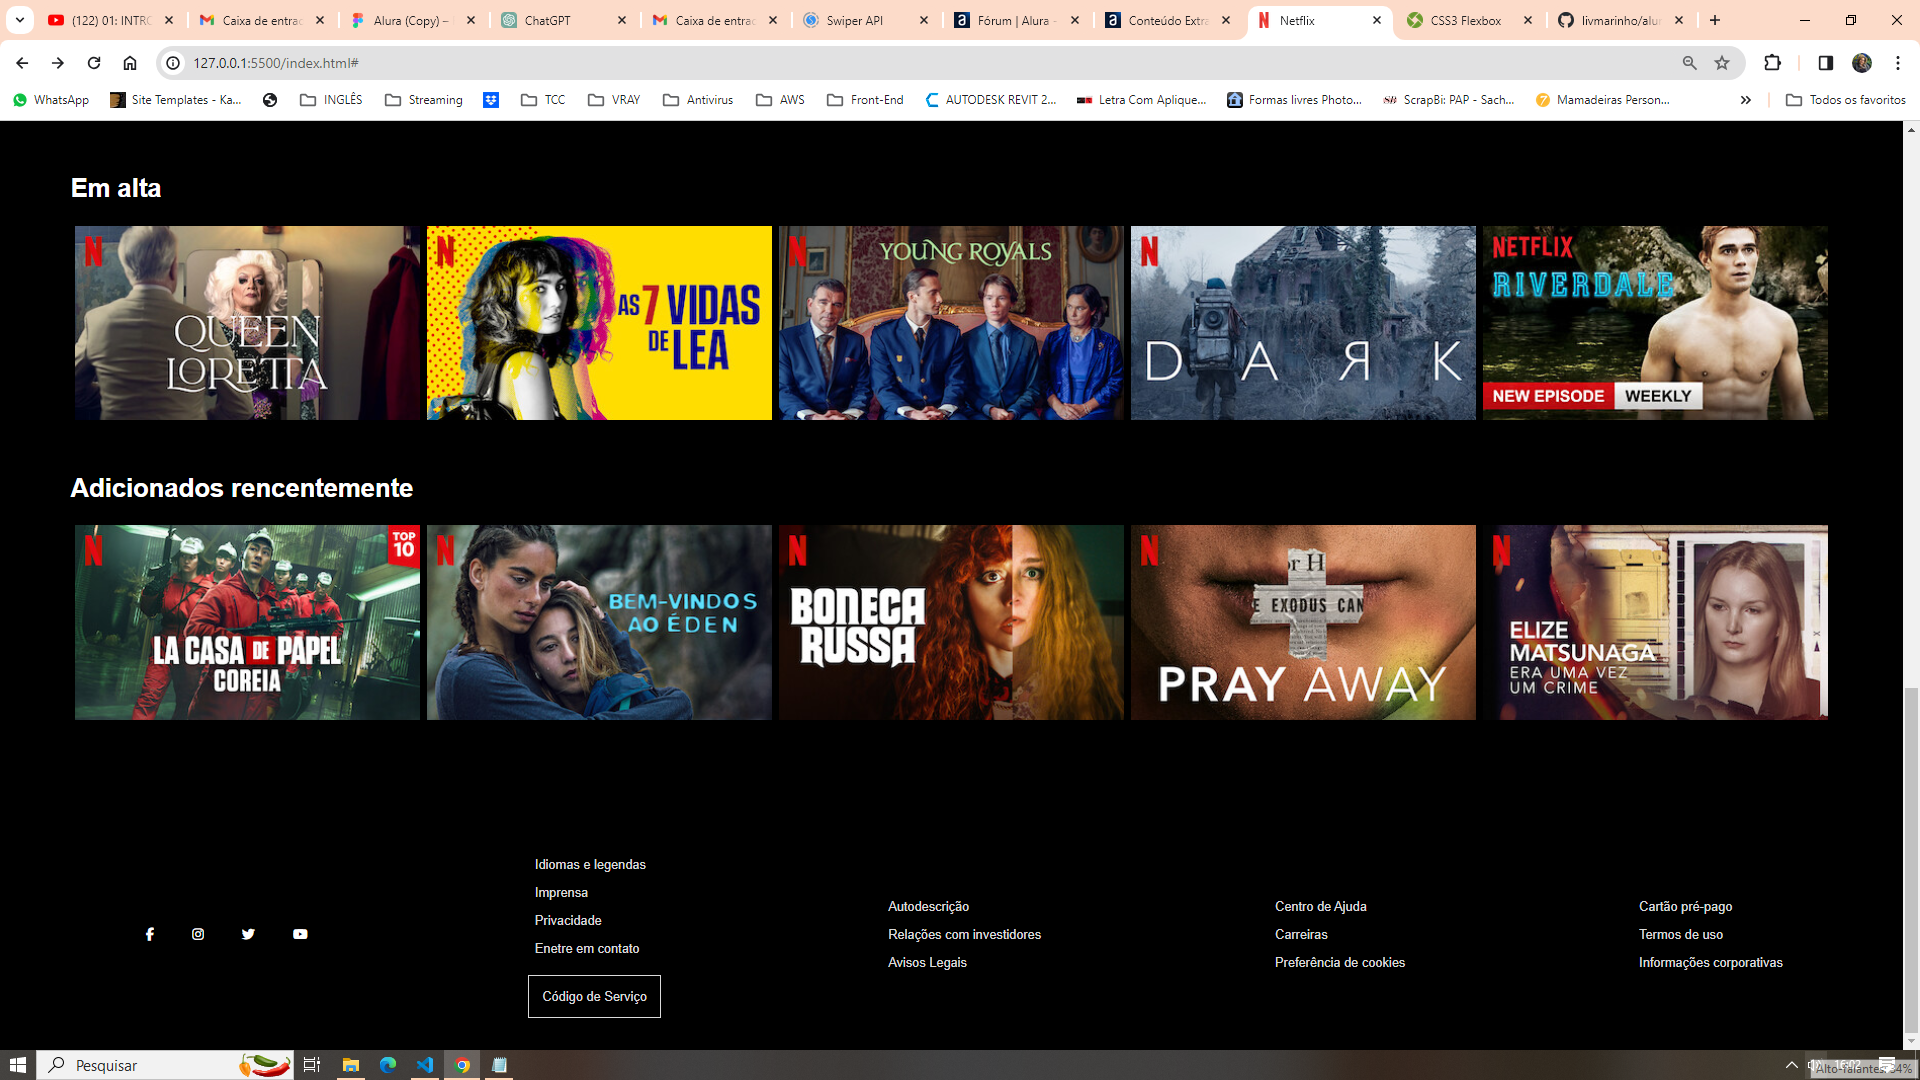
Task: Select the As 7 Vidas de Lea thumbnail
Action: pyautogui.click(x=599, y=323)
